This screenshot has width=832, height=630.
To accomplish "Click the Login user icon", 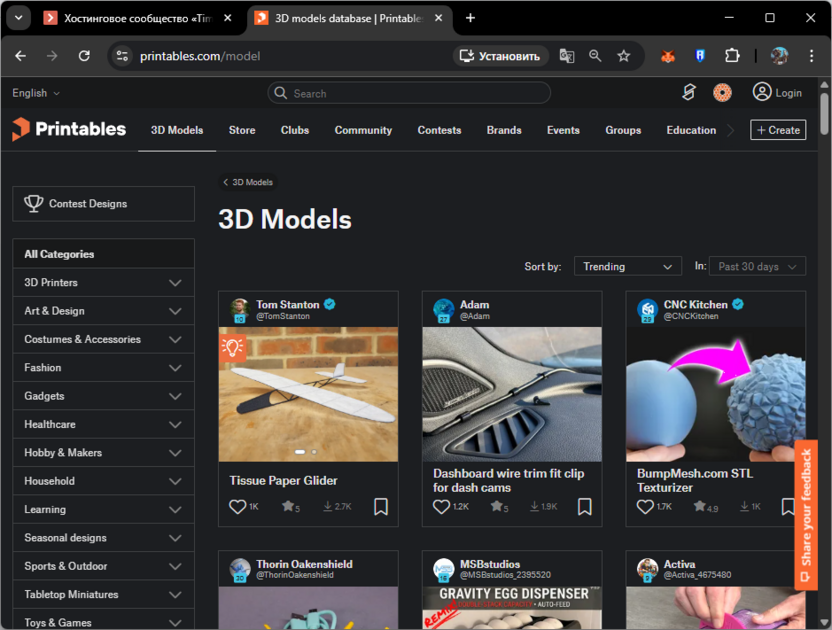I will [761, 92].
